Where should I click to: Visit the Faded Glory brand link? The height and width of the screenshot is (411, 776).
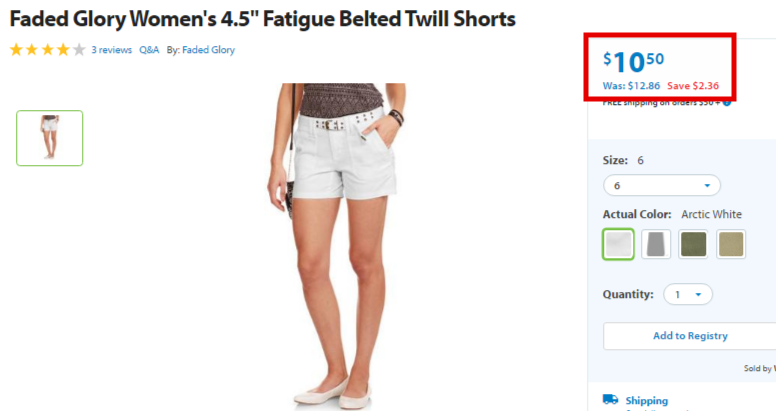(208, 50)
